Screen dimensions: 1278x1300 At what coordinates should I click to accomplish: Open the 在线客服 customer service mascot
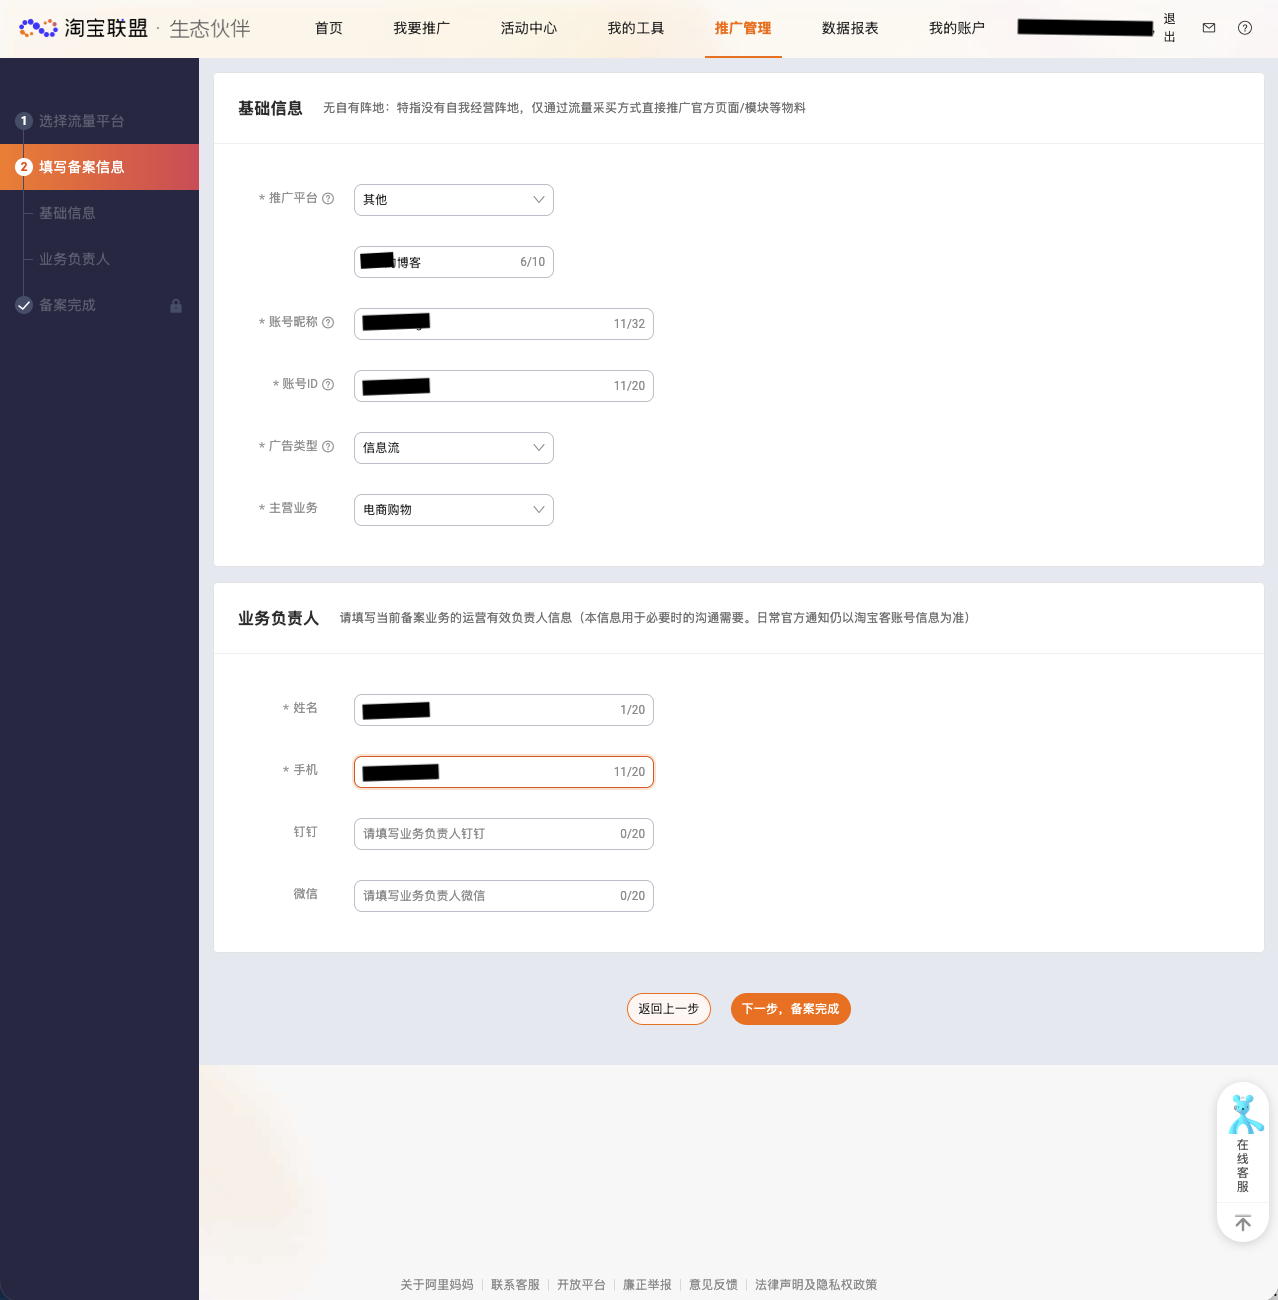pos(1243,1113)
